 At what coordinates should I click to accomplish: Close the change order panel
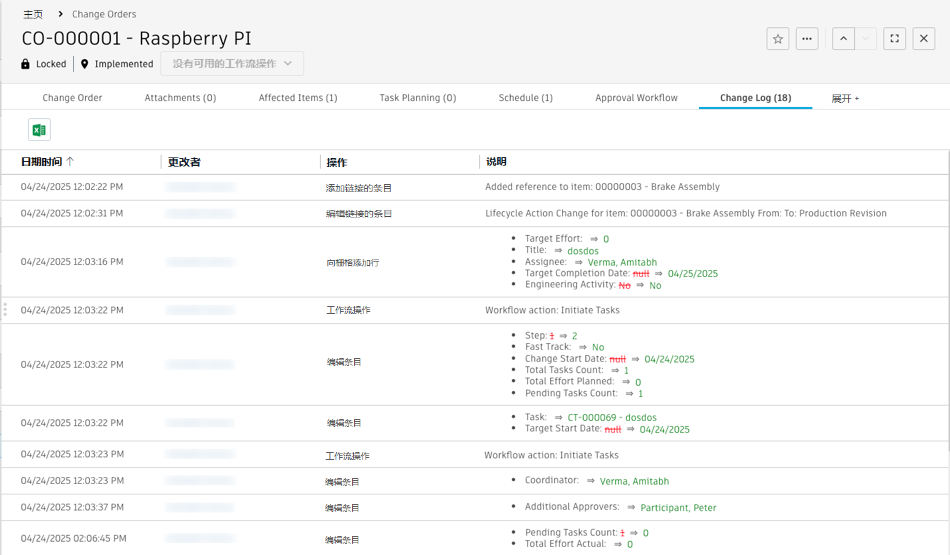pos(924,39)
